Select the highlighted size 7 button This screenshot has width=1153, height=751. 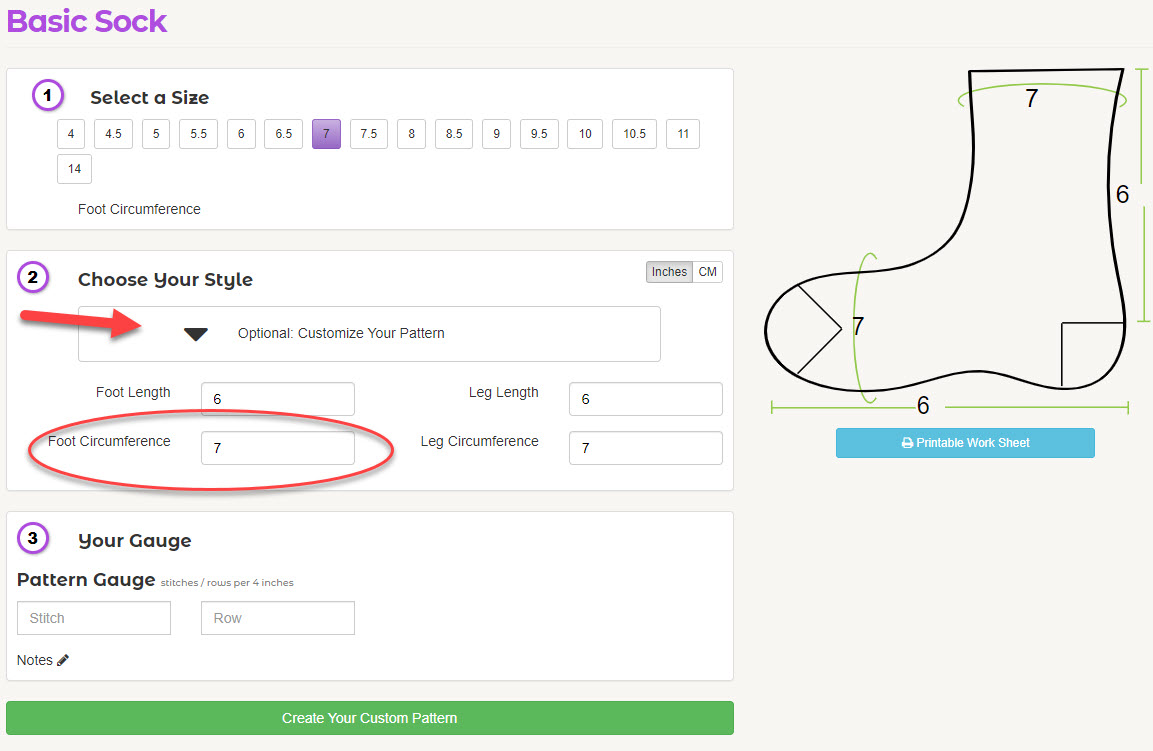click(326, 134)
